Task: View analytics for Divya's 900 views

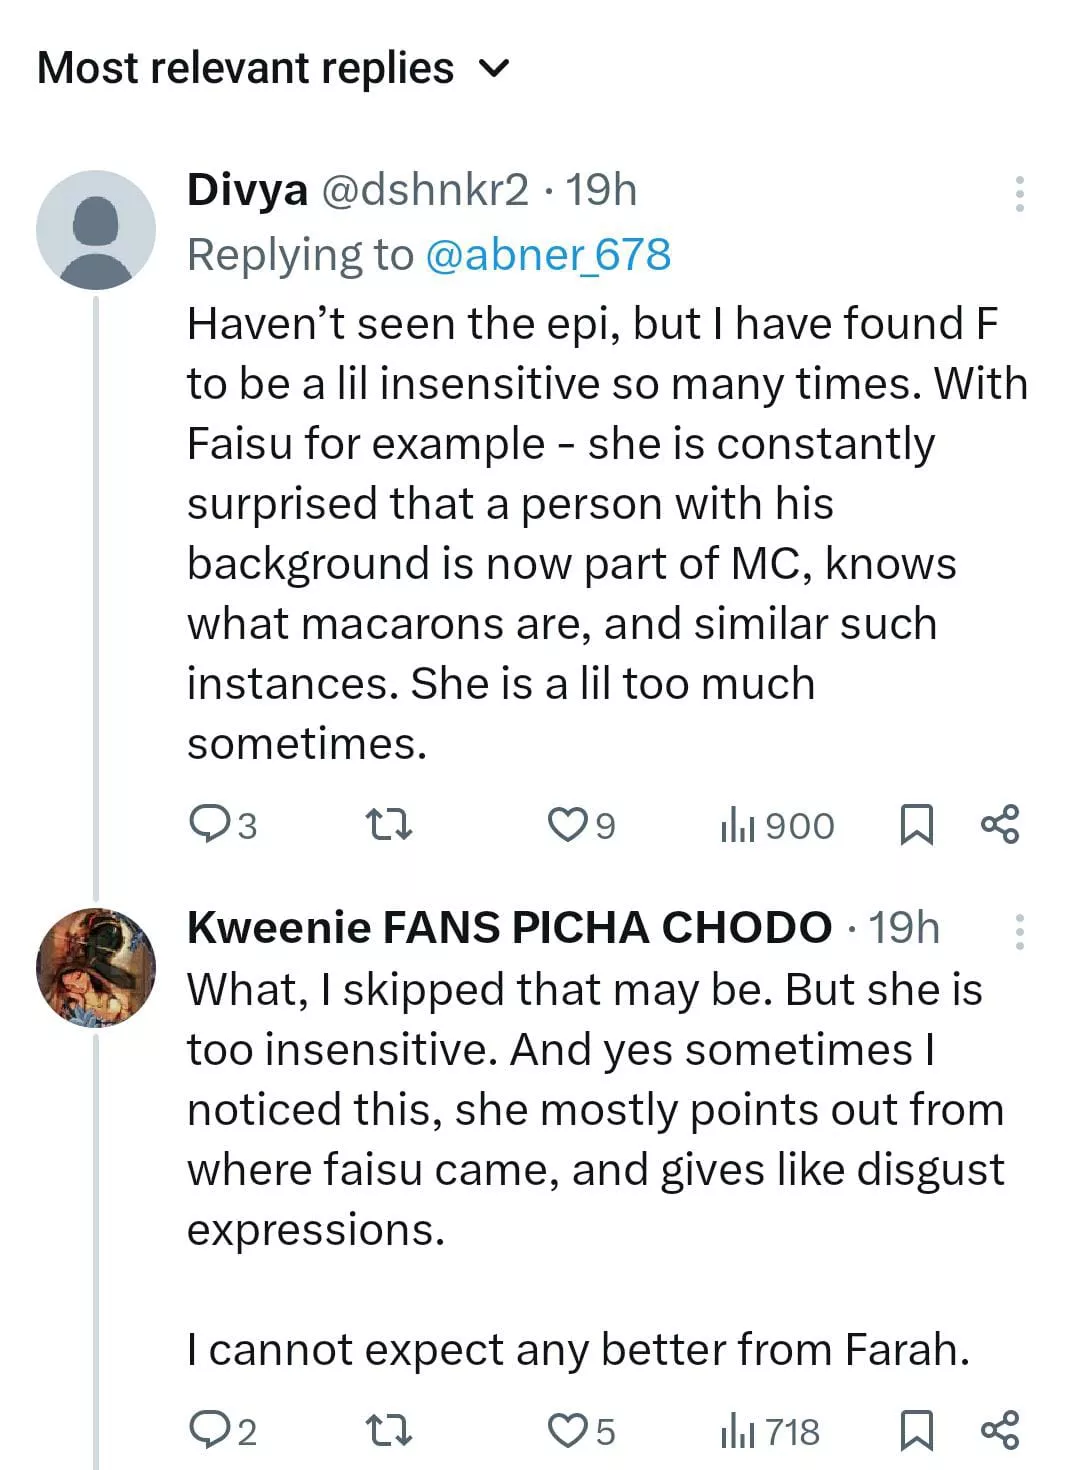Action: 777,826
